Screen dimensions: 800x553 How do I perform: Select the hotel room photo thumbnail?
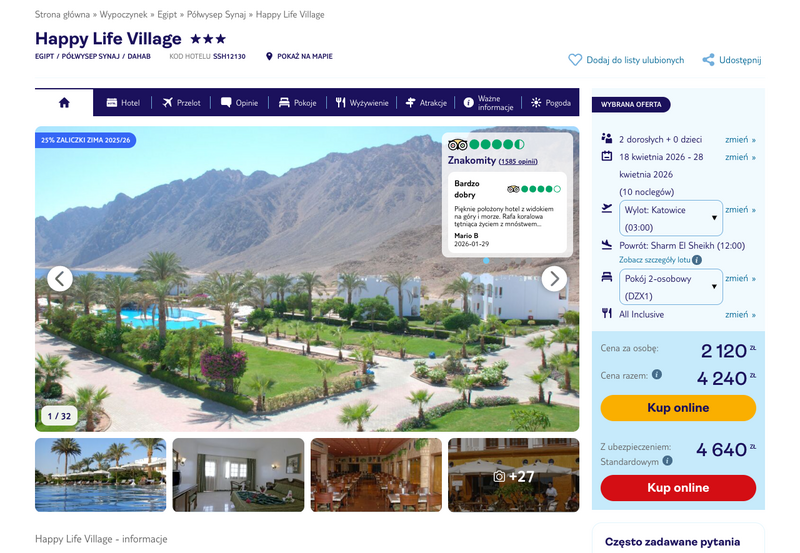238,475
